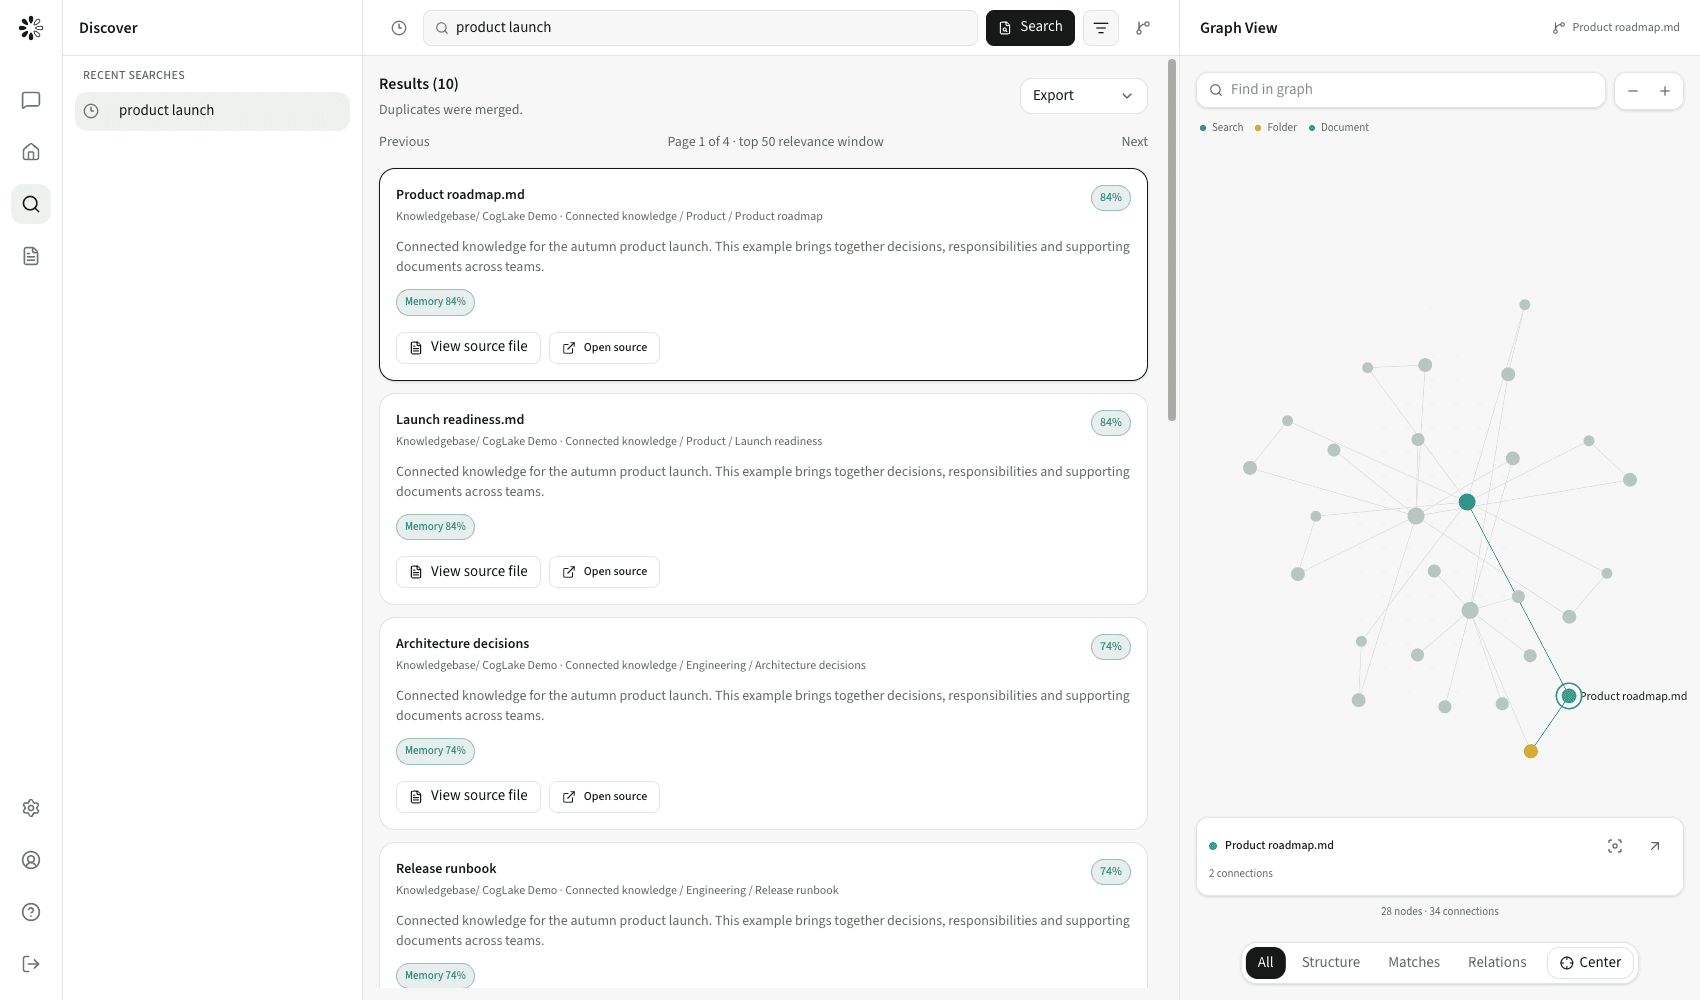View source file for Launch readiness.md
The width and height of the screenshot is (1700, 1000).
click(x=468, y=572)
